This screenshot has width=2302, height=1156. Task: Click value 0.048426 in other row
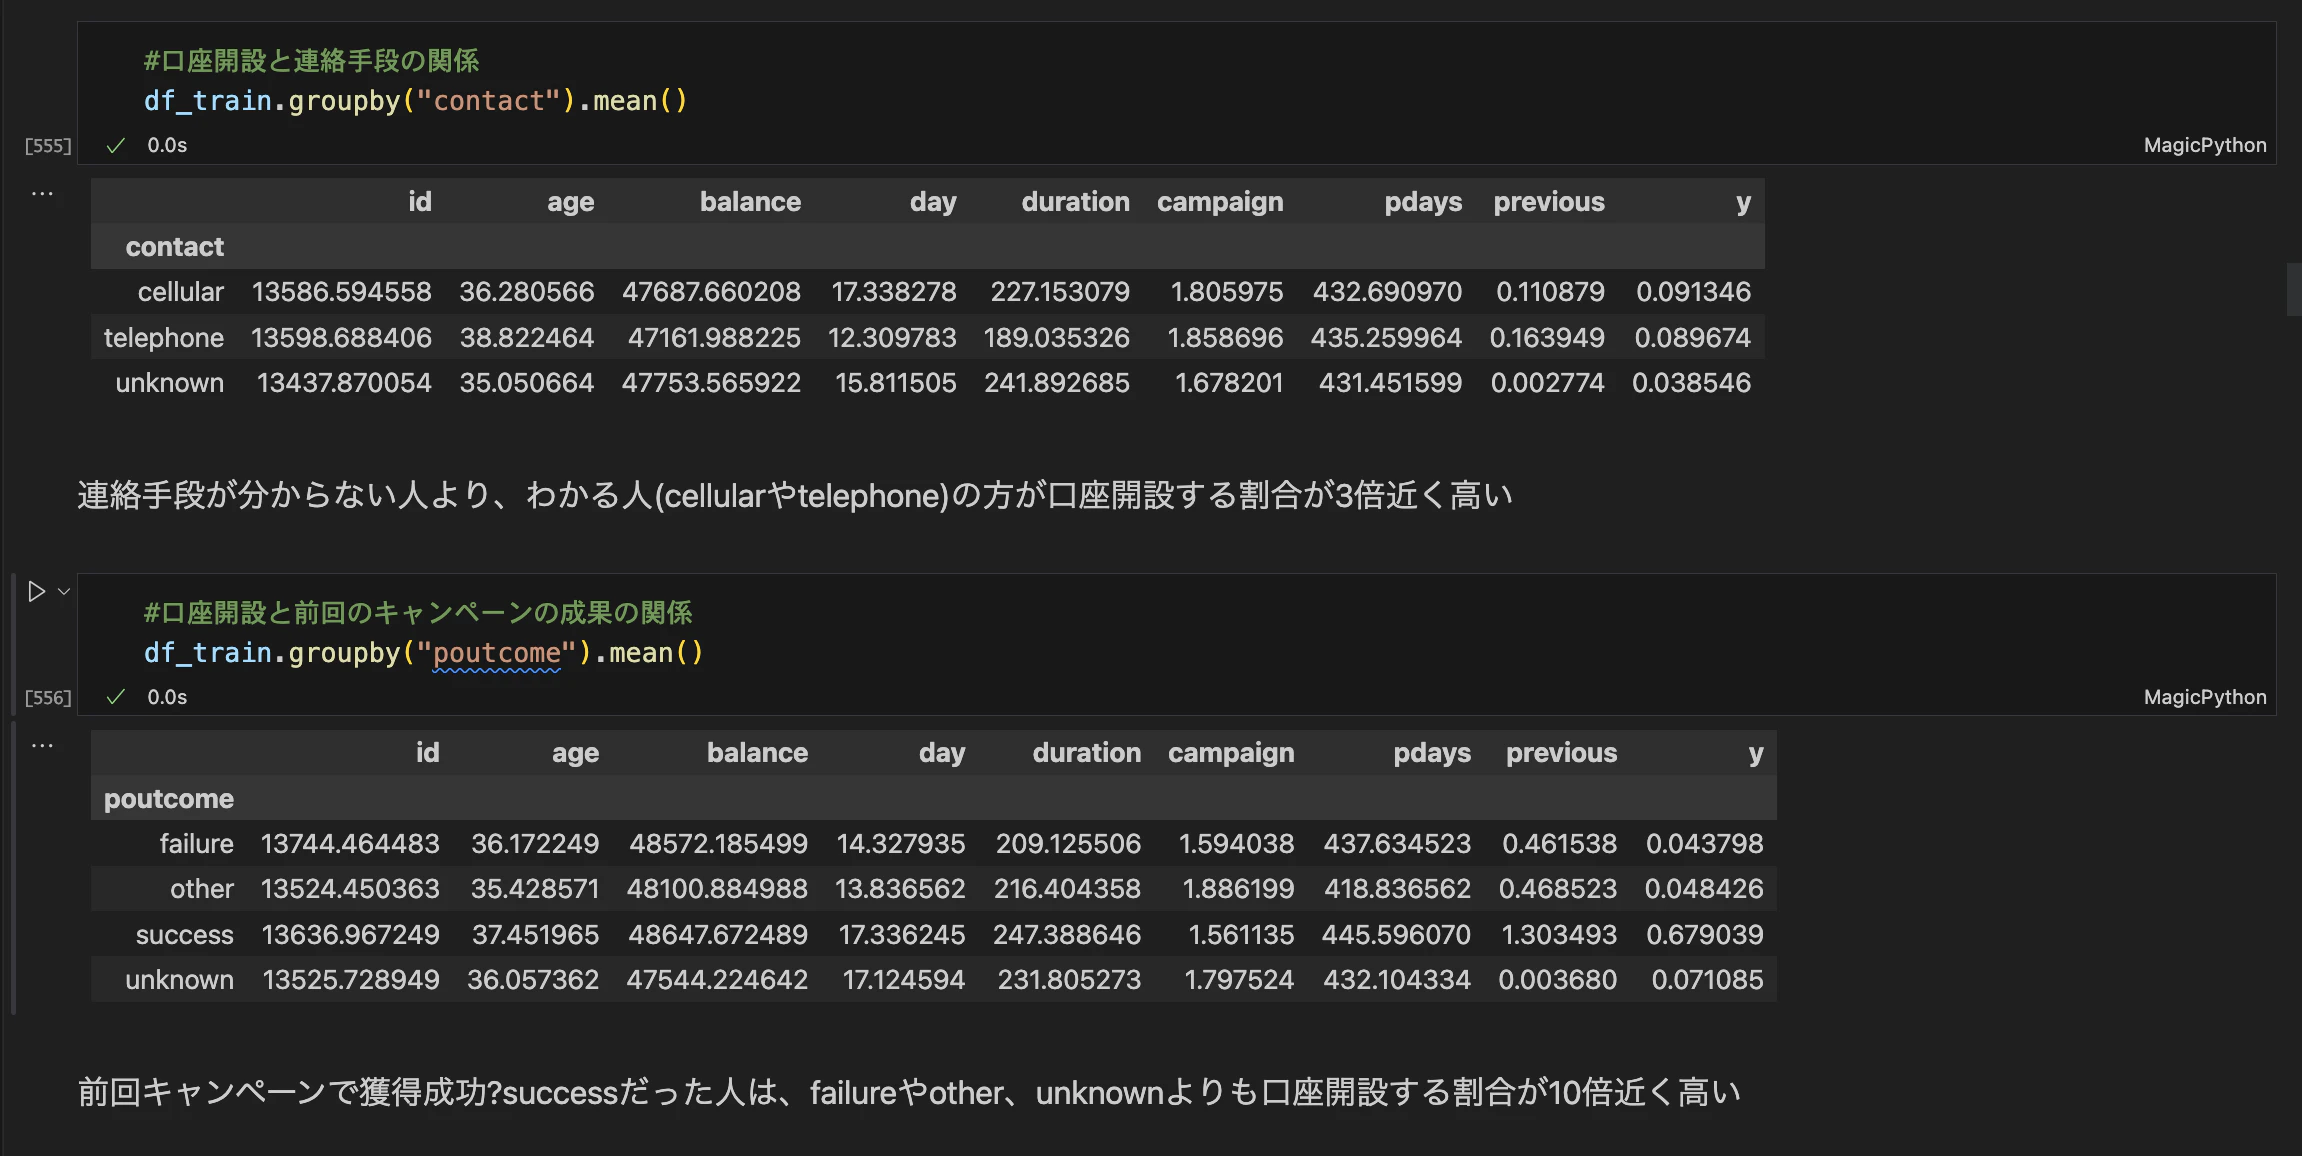[1703, 889]
